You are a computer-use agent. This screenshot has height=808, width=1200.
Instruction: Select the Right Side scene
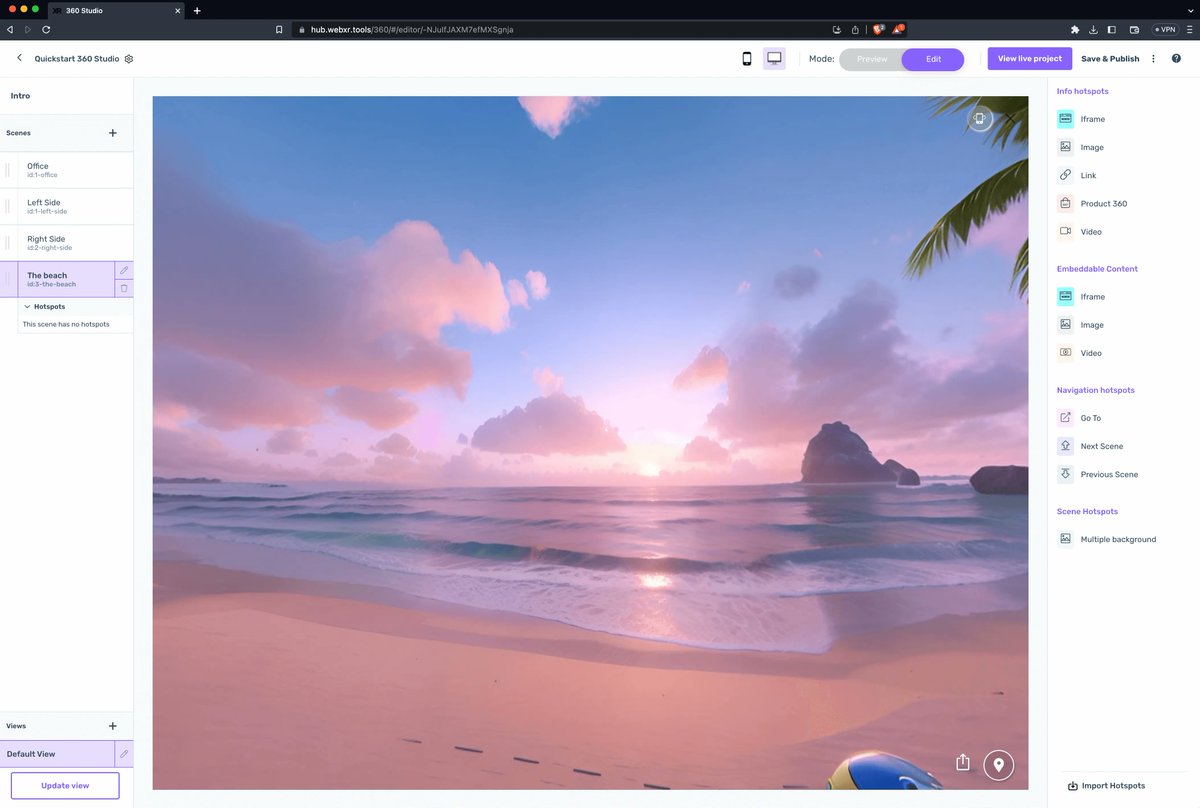pyautogui.click(x=60, y=242)
